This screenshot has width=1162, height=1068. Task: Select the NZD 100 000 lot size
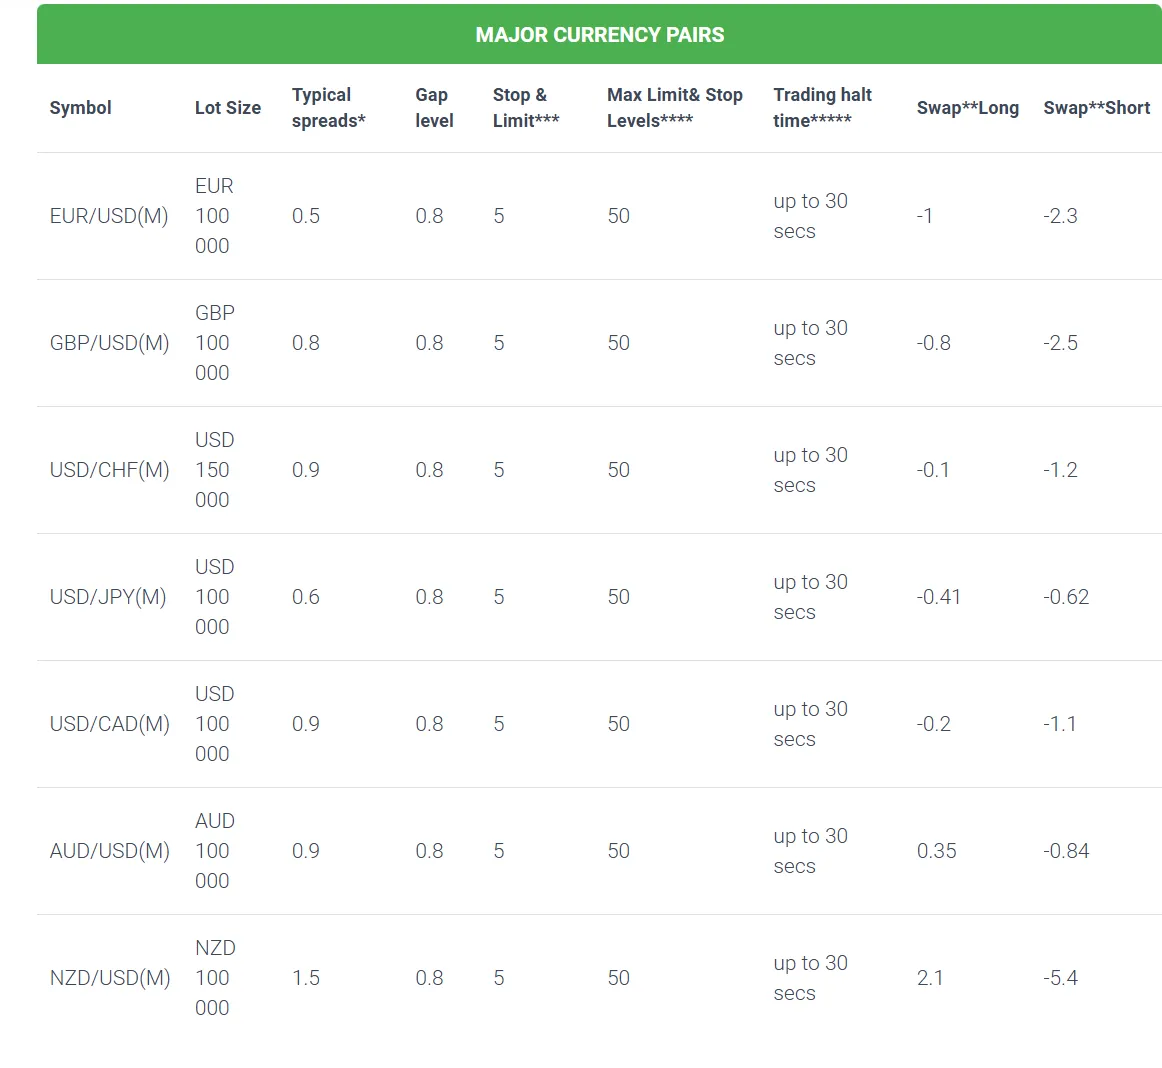(x=215, y=978)
